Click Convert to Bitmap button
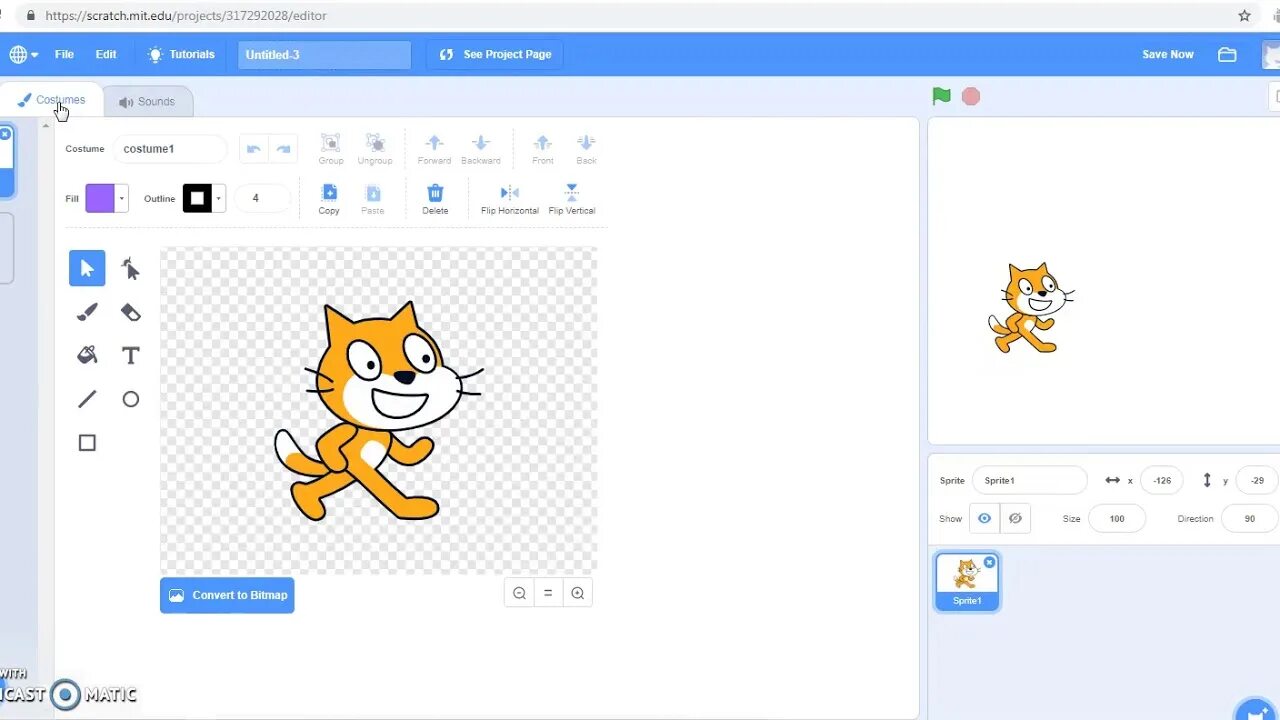This screenshot has height=720, width=1280. 227,595
